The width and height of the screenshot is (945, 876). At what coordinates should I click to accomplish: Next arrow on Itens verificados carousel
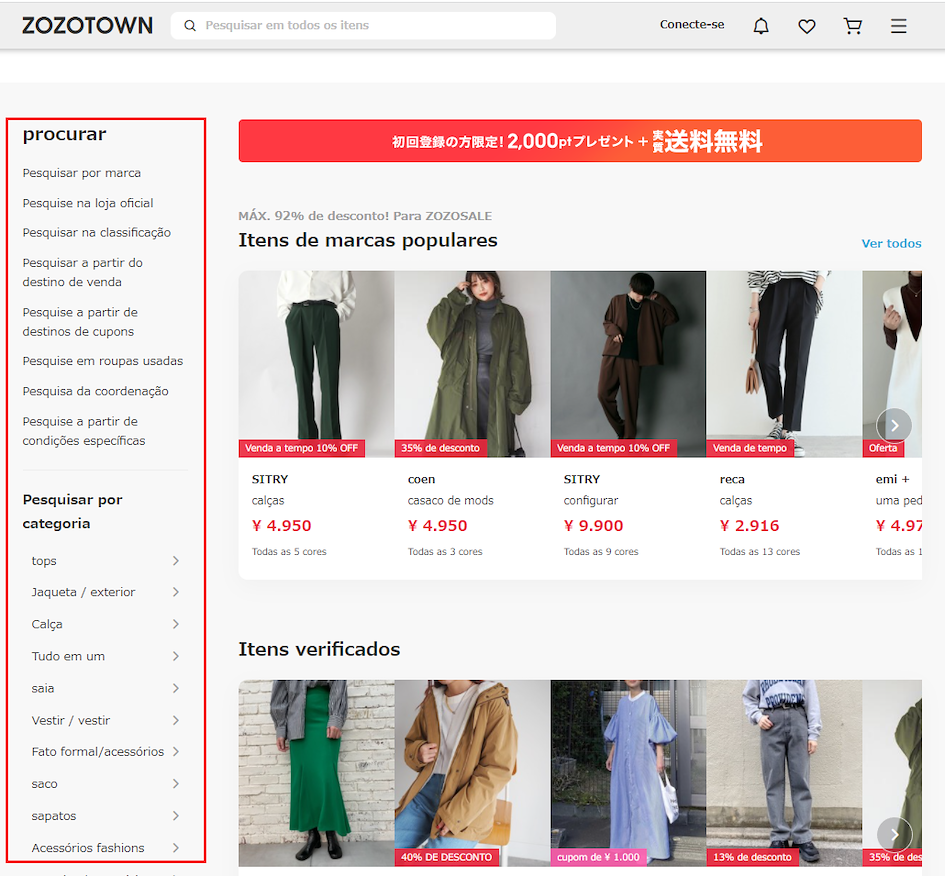coord(894,834)
